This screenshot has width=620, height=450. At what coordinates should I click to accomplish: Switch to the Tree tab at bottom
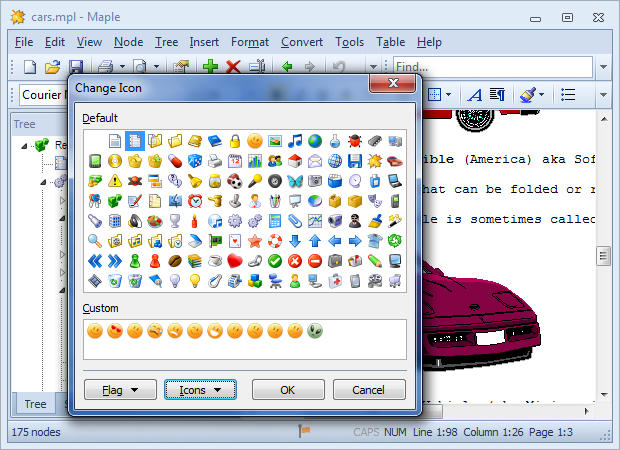pos(35,404)
